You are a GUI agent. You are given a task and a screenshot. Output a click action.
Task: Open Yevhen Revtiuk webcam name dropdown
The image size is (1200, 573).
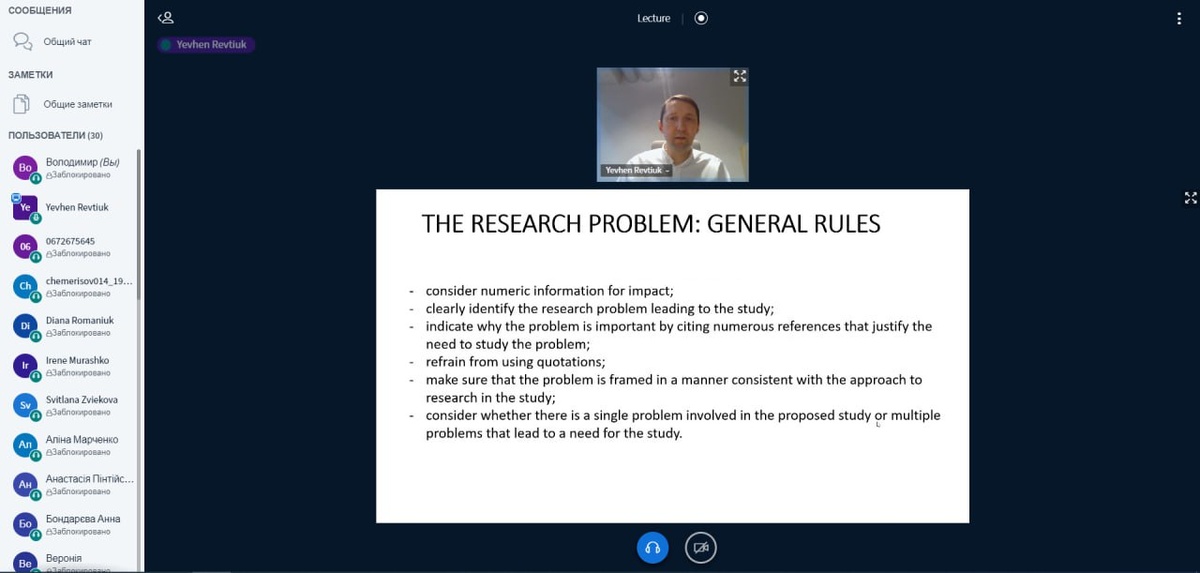[x=636, y=171]
